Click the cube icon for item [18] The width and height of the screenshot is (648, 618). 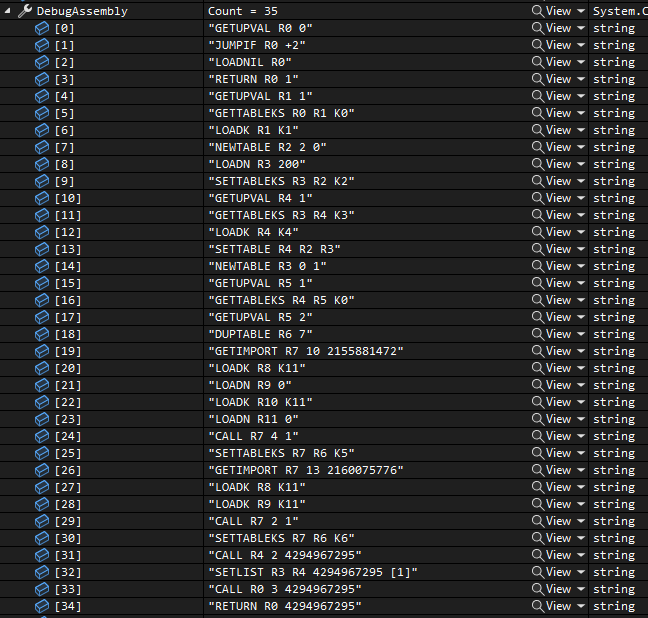coord(42,334)
